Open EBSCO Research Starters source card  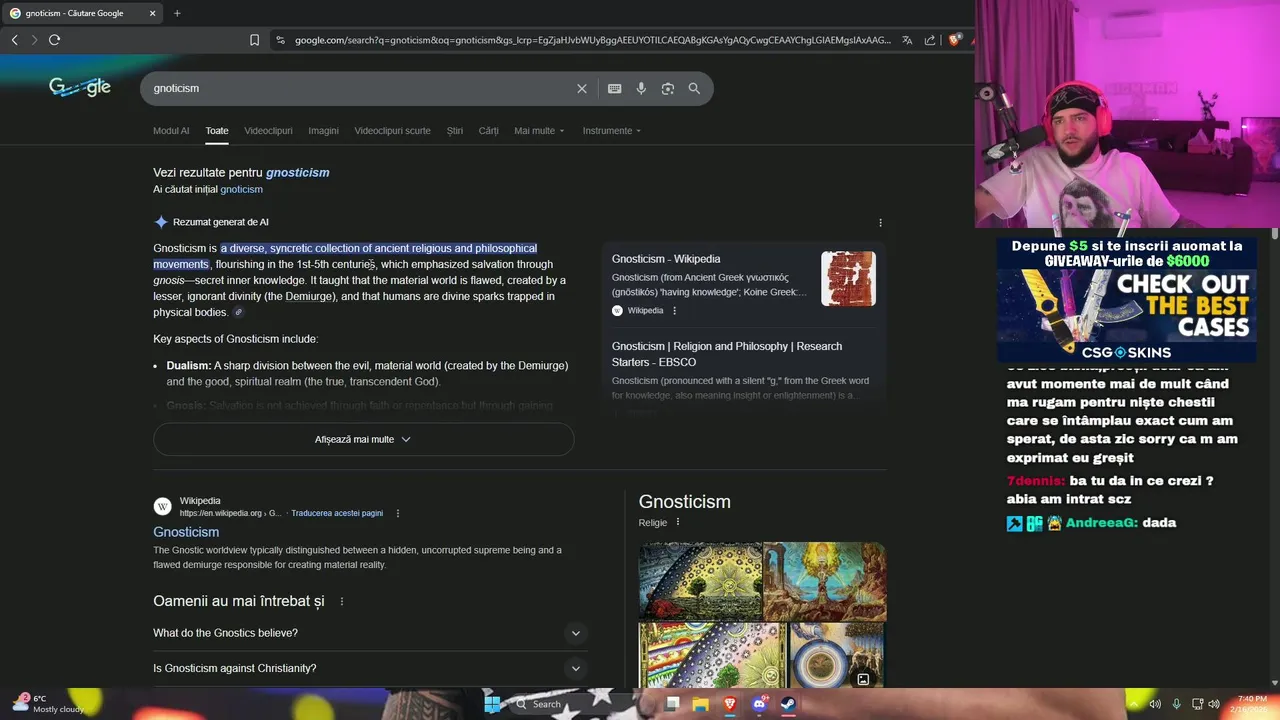click(743, 370)
